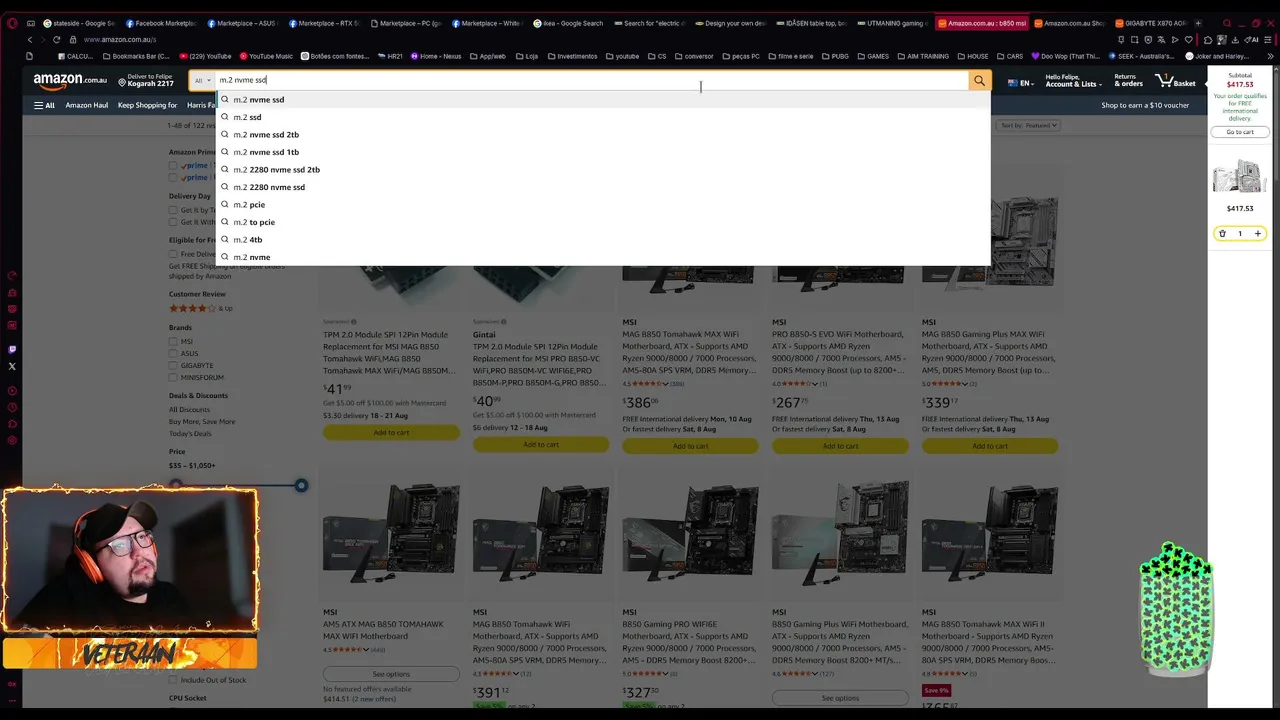Open the Deliver to Felipe Kogarah 2217 location
This screenshot has width=1280, height=720.
coord(146,80)
